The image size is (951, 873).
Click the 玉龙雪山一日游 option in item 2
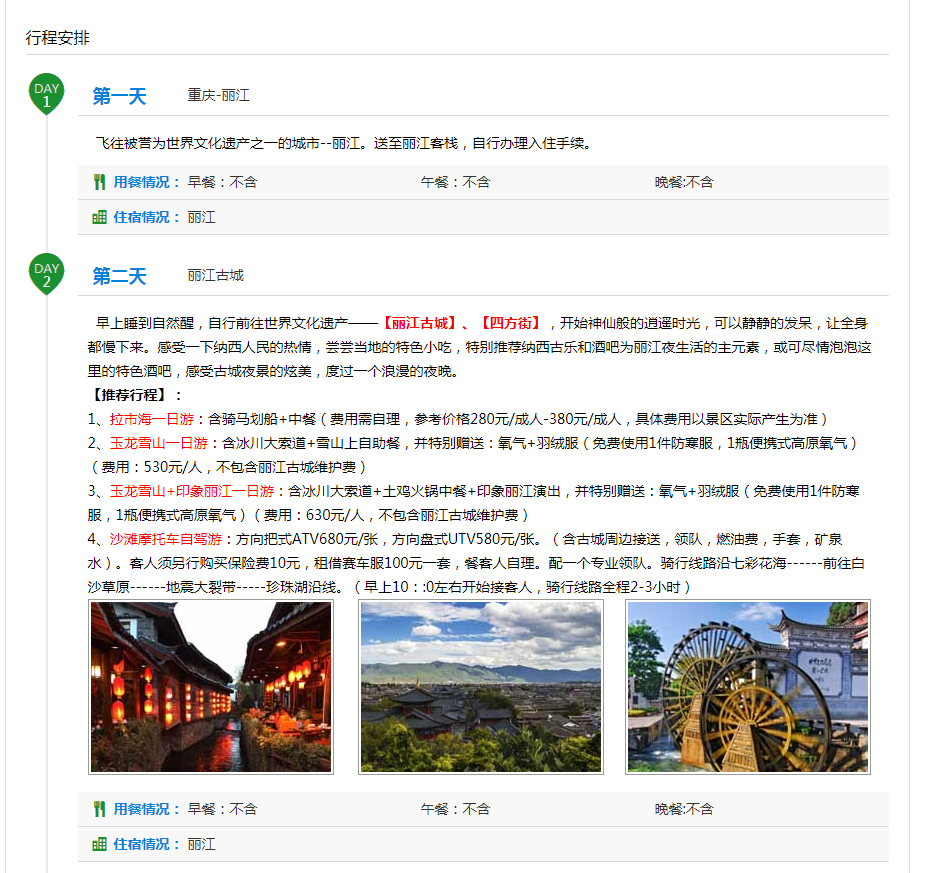click(x=159, y=443)
